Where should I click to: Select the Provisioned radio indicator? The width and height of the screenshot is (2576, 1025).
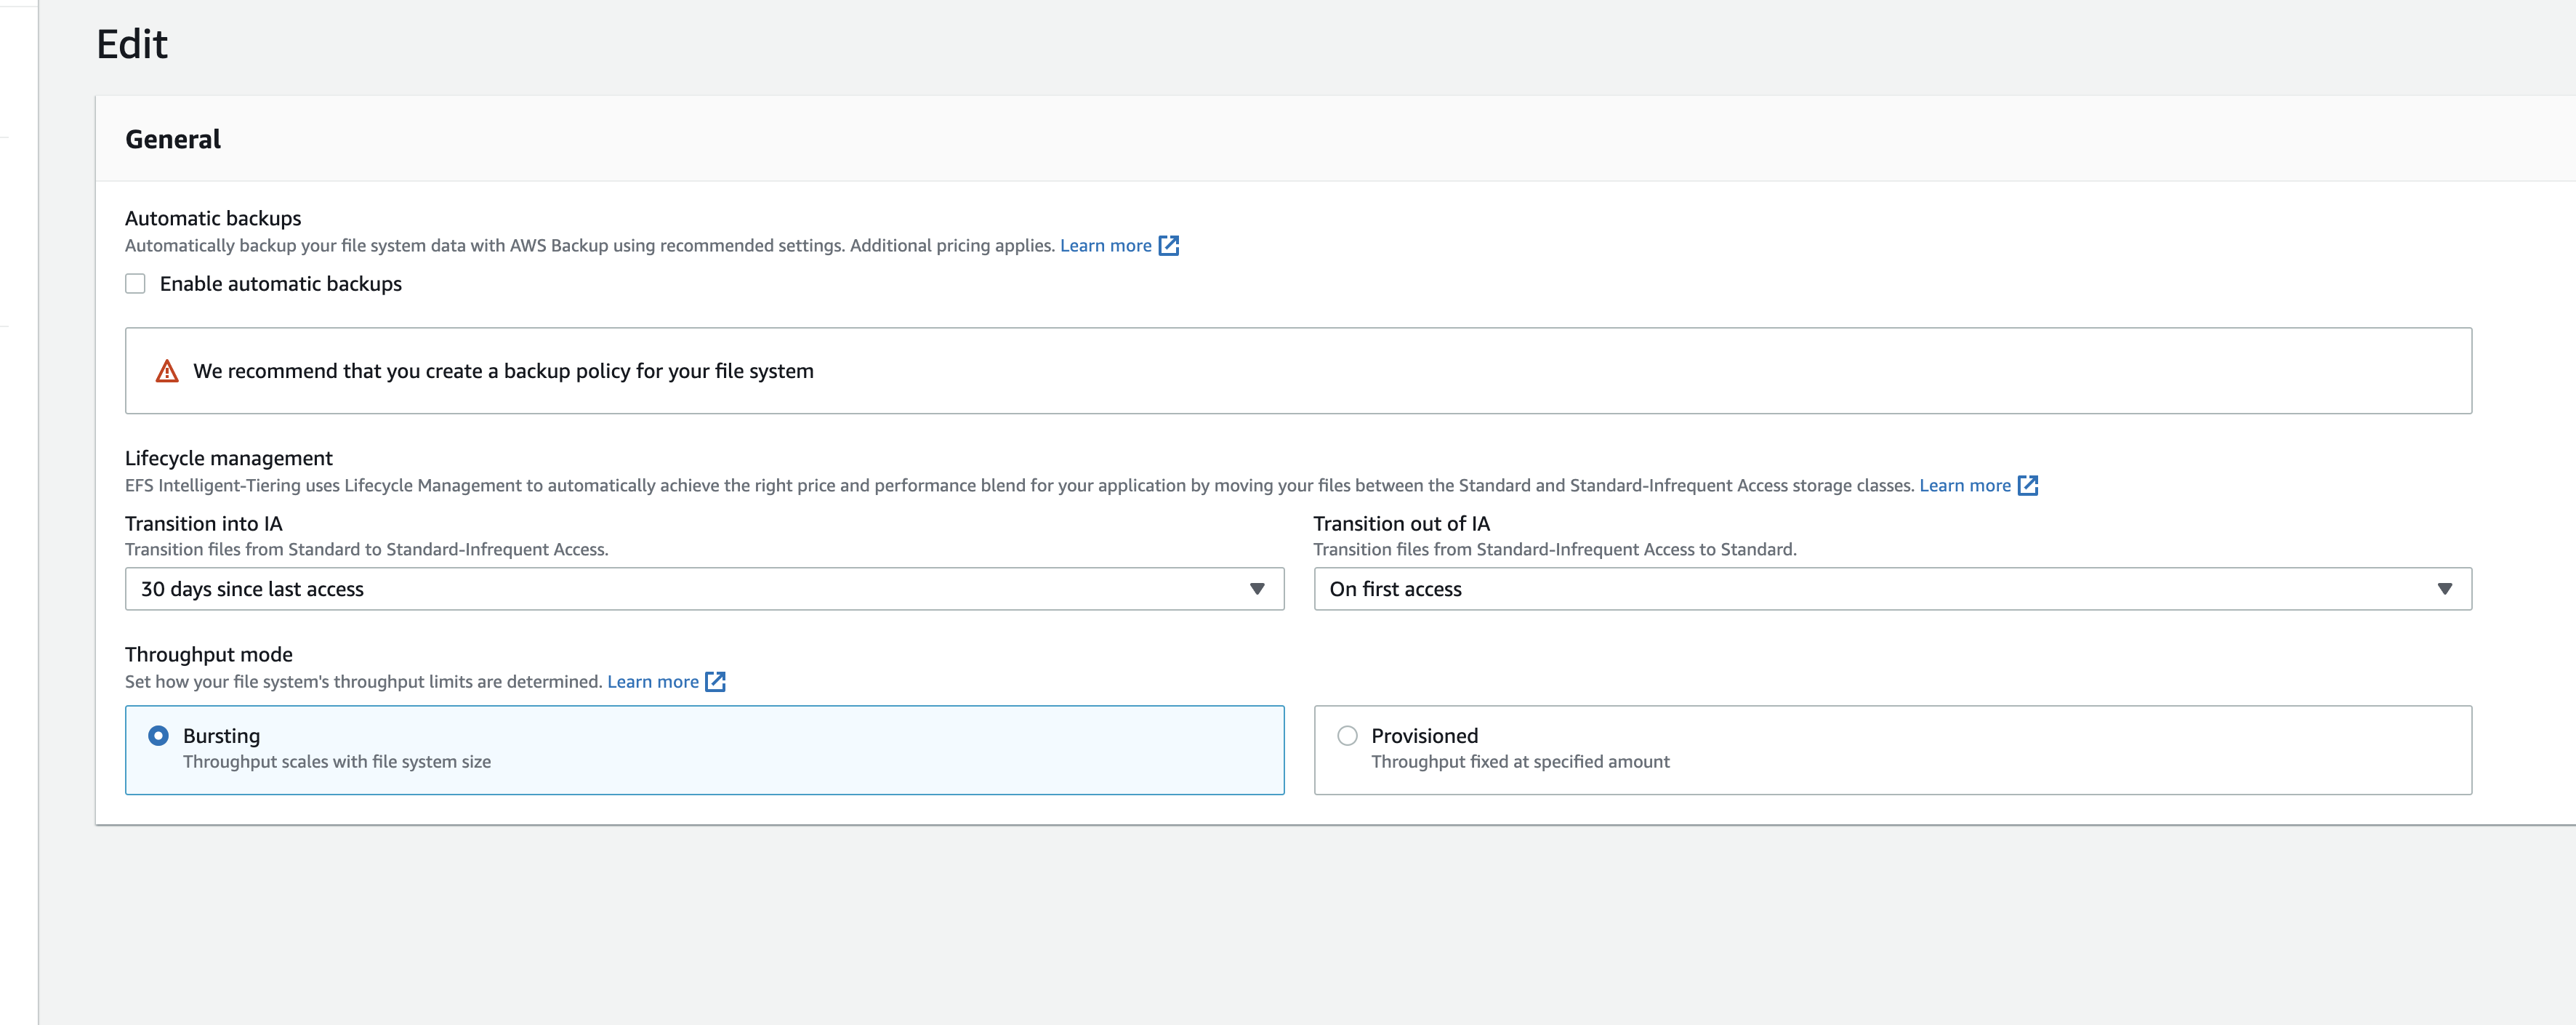(x=1347, y=735)
